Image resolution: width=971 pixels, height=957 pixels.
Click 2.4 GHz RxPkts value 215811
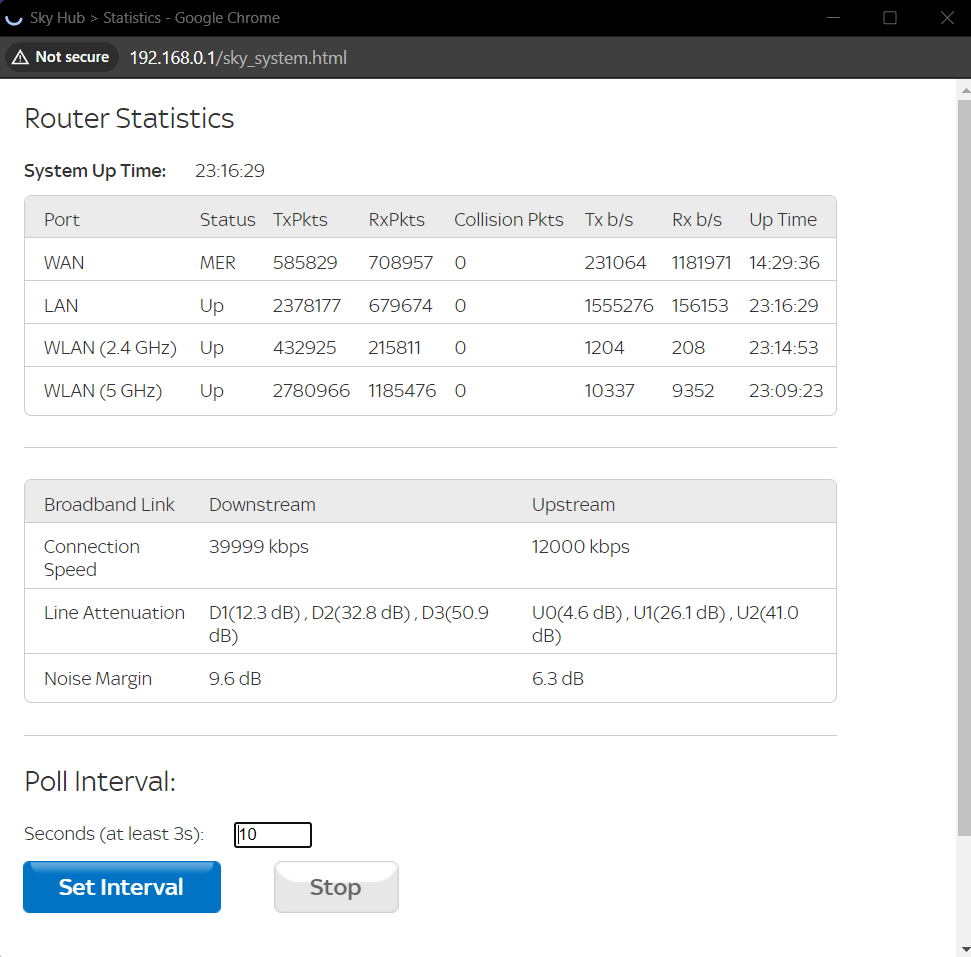click(x=394, y=348)
